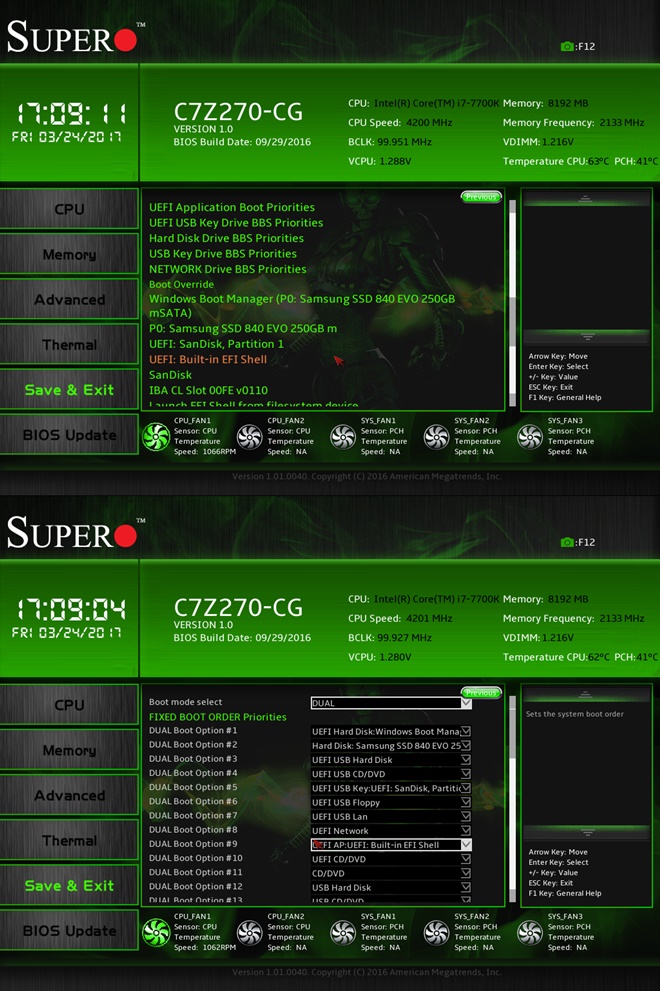This screenshot has width=660, height=991.
Task: Select Save & Exit tab in Boot Override screen
Action: tap(69, 390)
